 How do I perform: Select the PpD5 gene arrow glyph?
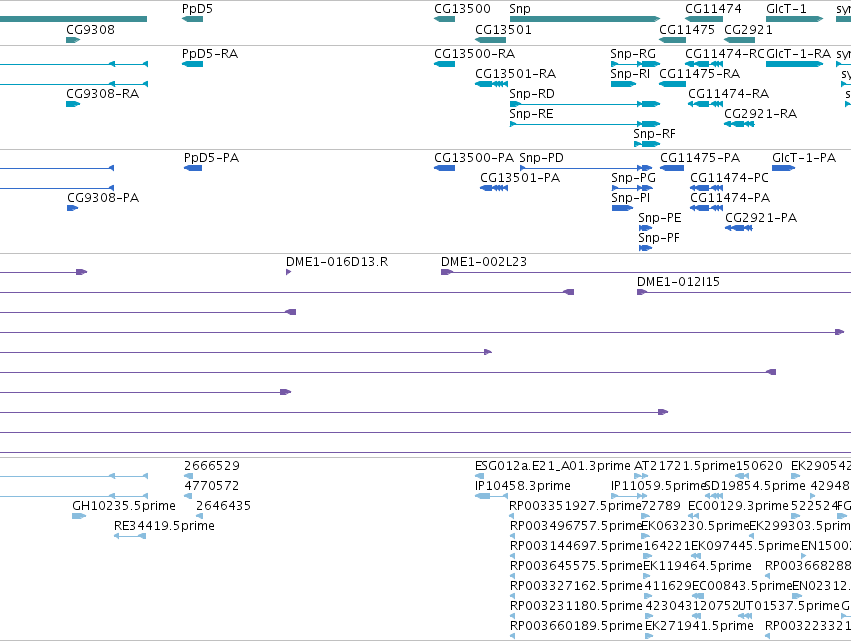pos(193,19)
